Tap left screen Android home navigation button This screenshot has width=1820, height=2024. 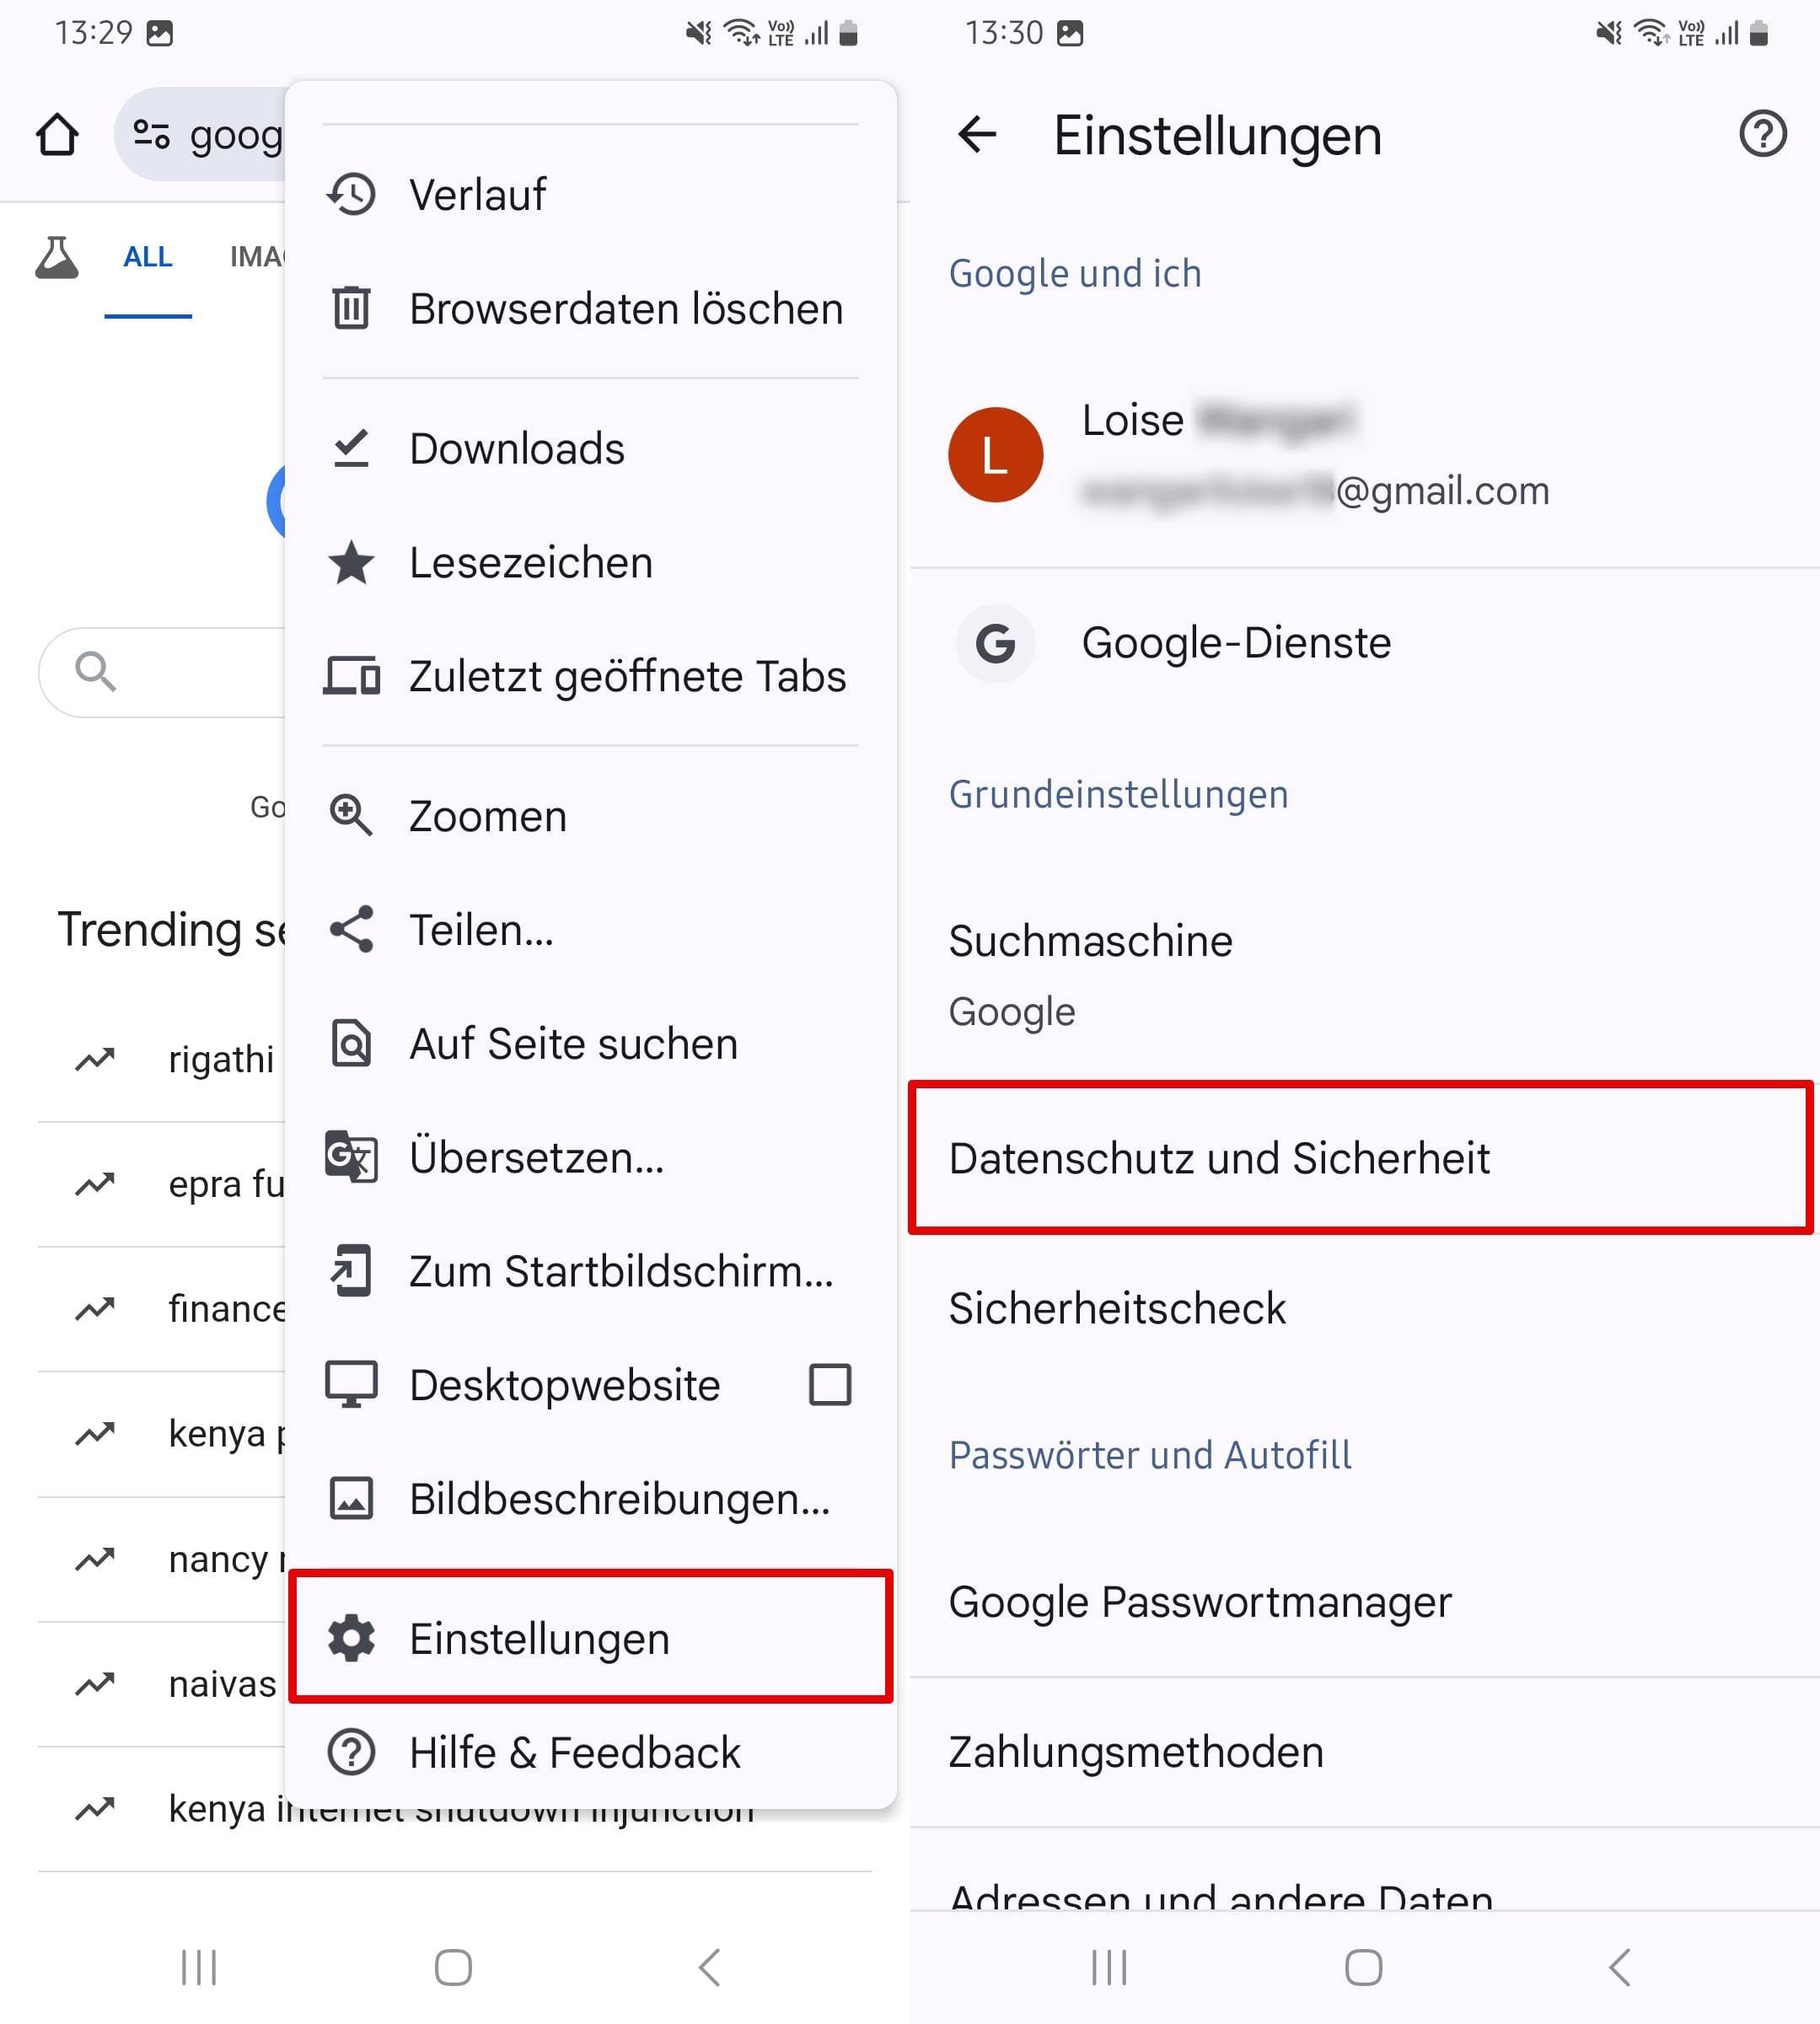(453, 1967)
